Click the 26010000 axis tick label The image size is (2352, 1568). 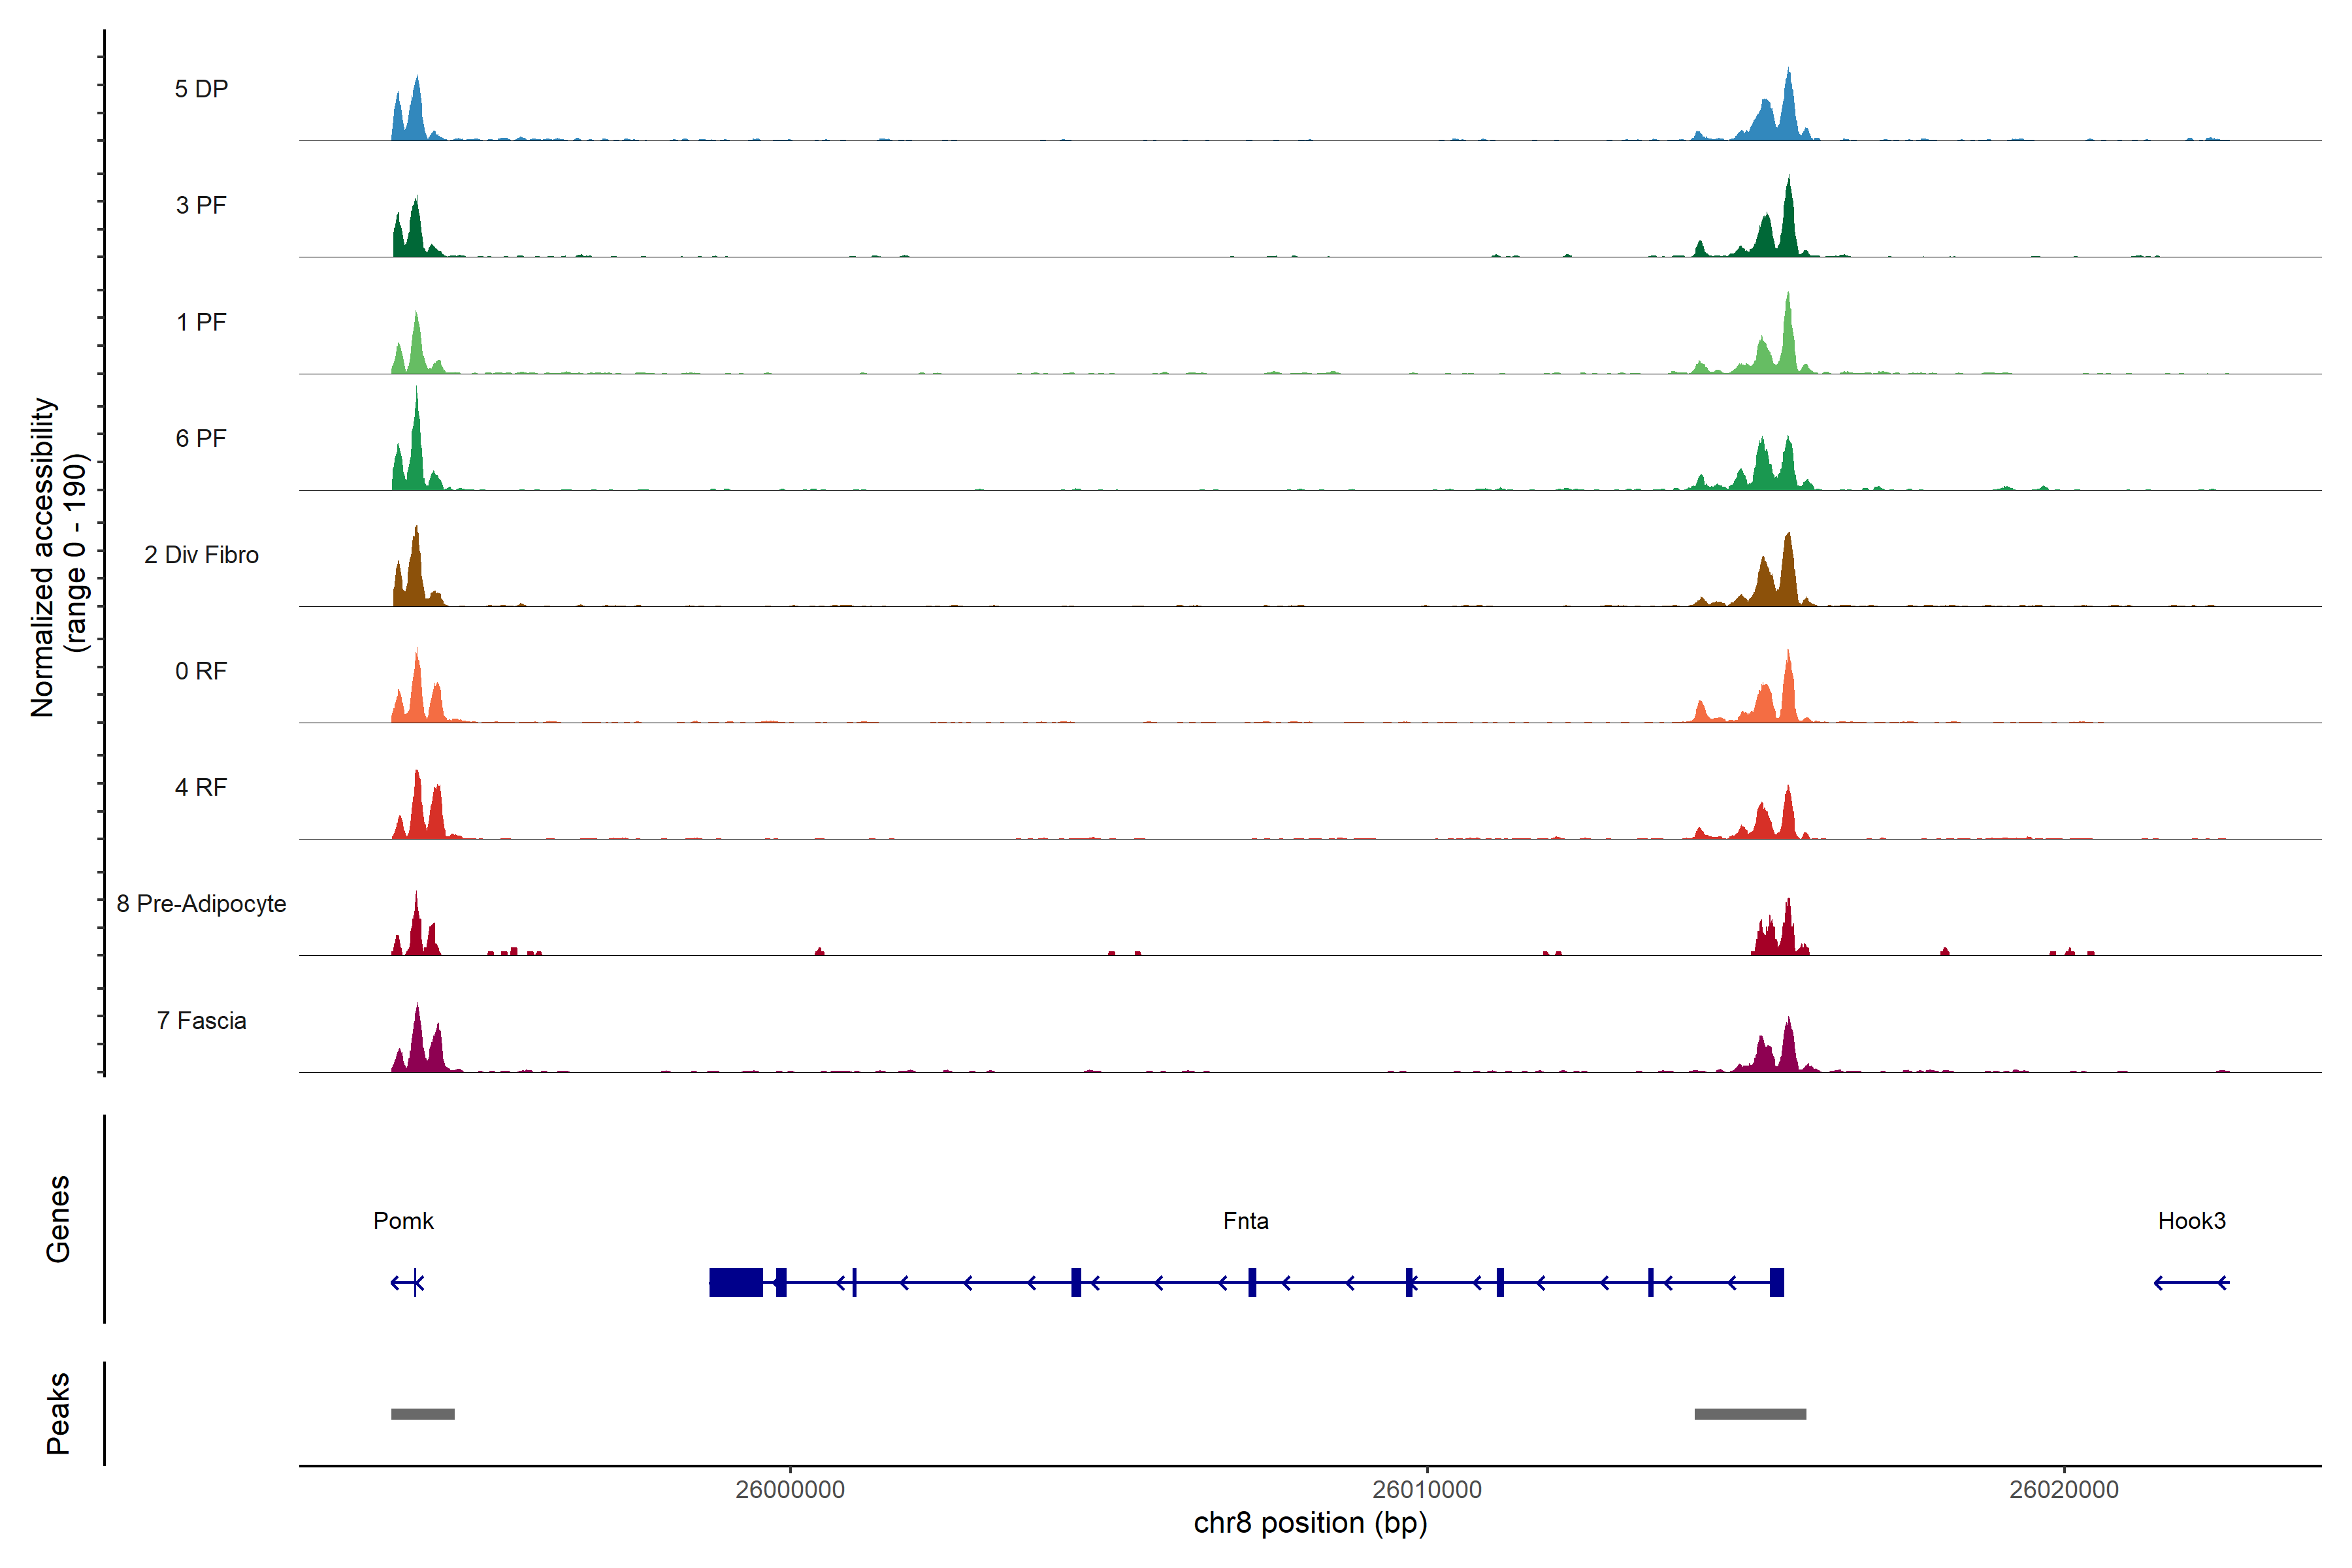click(1427, 1490)
